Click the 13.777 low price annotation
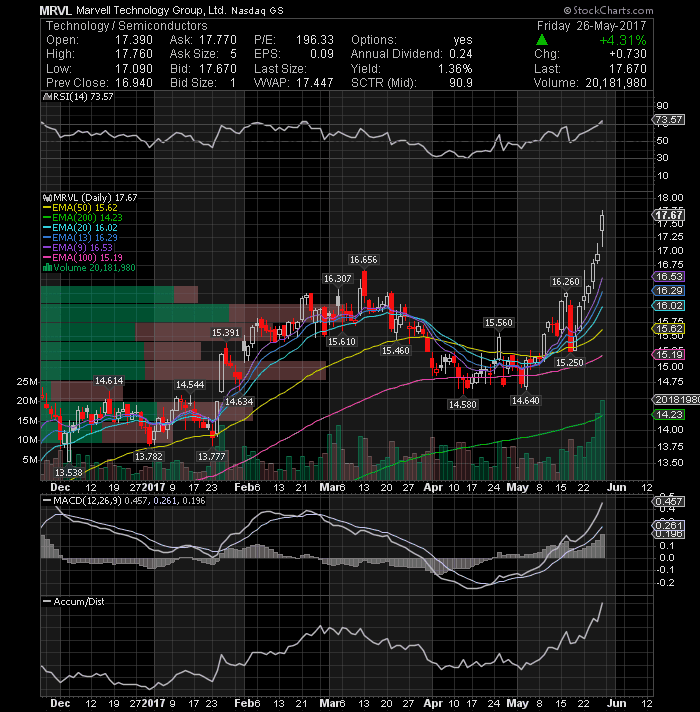700x712 pixels. (212, 456)
